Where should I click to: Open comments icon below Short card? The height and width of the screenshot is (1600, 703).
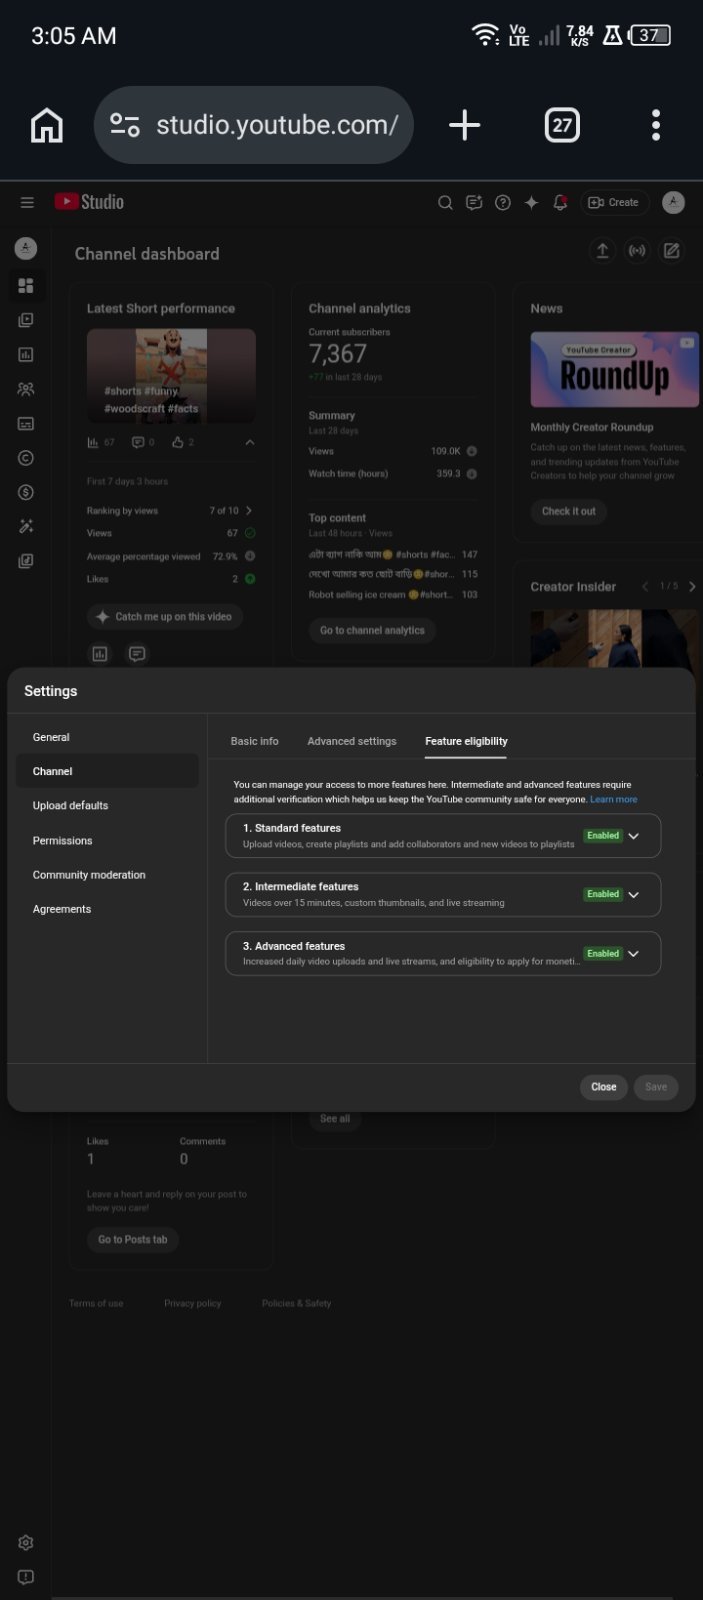[x=137, y=654]
